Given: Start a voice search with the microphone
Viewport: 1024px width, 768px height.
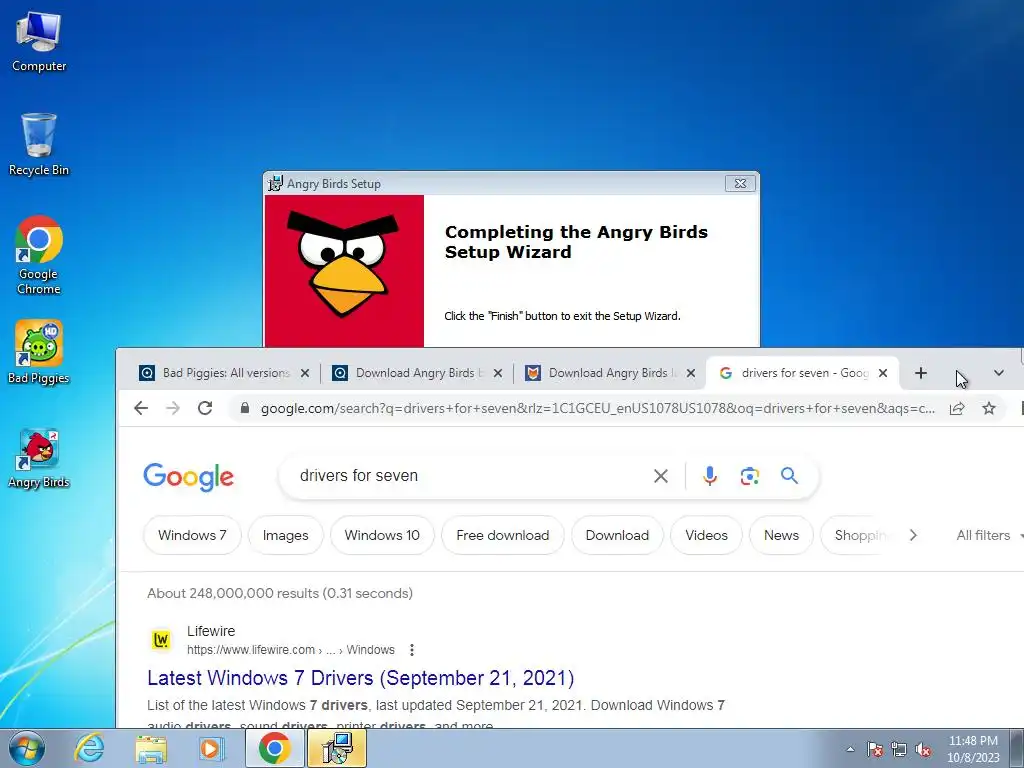Looking at the screenshot, I should click(x=710, y=476).
